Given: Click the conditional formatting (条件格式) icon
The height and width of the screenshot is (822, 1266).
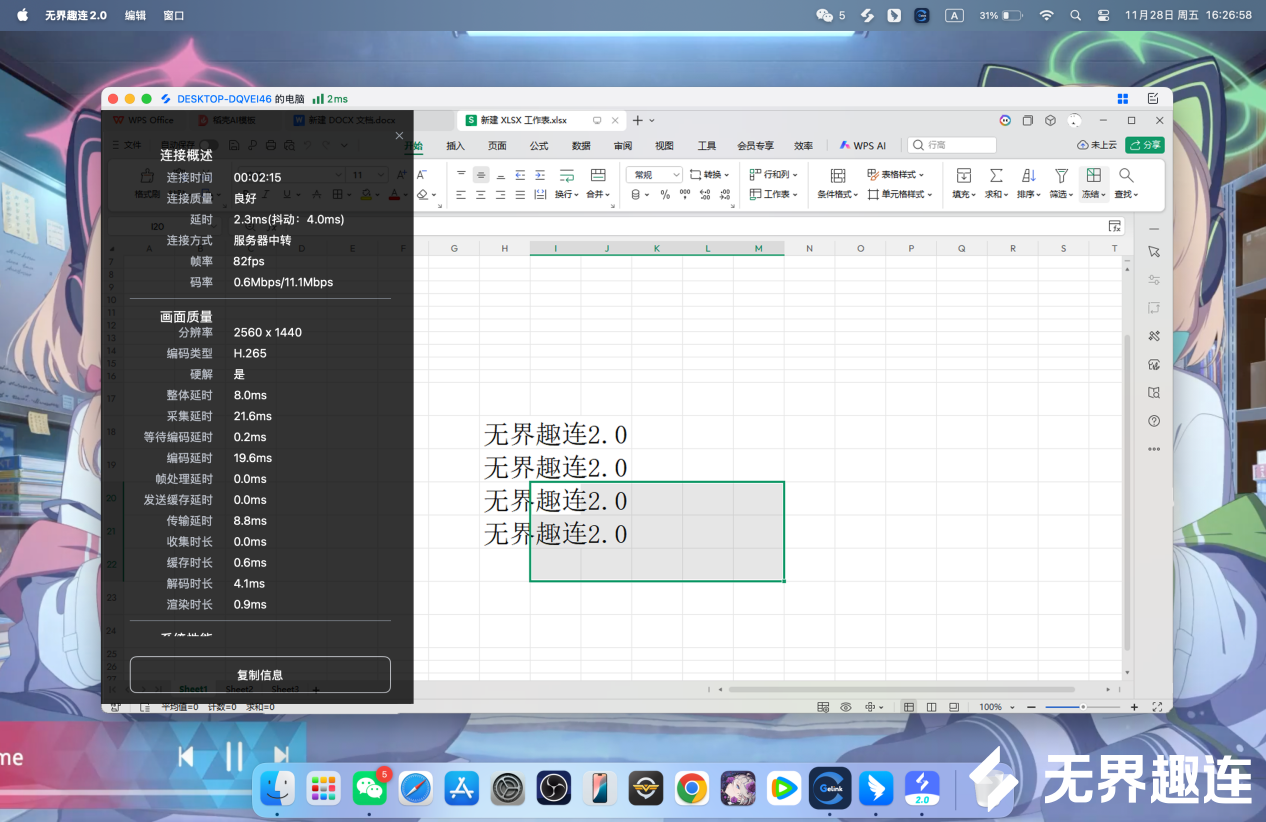Looking at the screenshot, I should [x=838, y=176].
